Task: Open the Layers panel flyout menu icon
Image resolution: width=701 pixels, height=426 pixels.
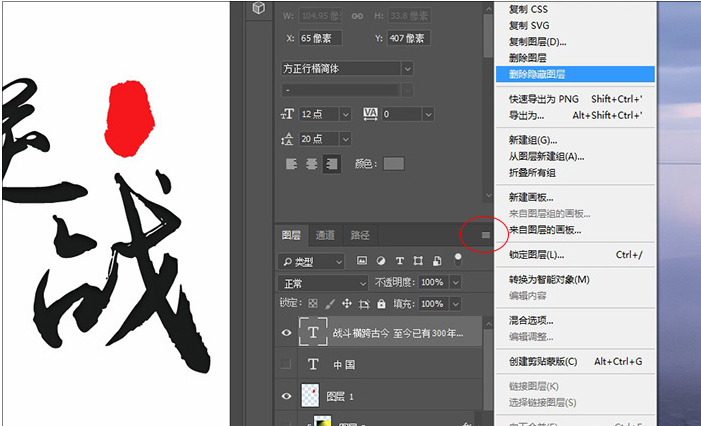Action: pos(486,235)
